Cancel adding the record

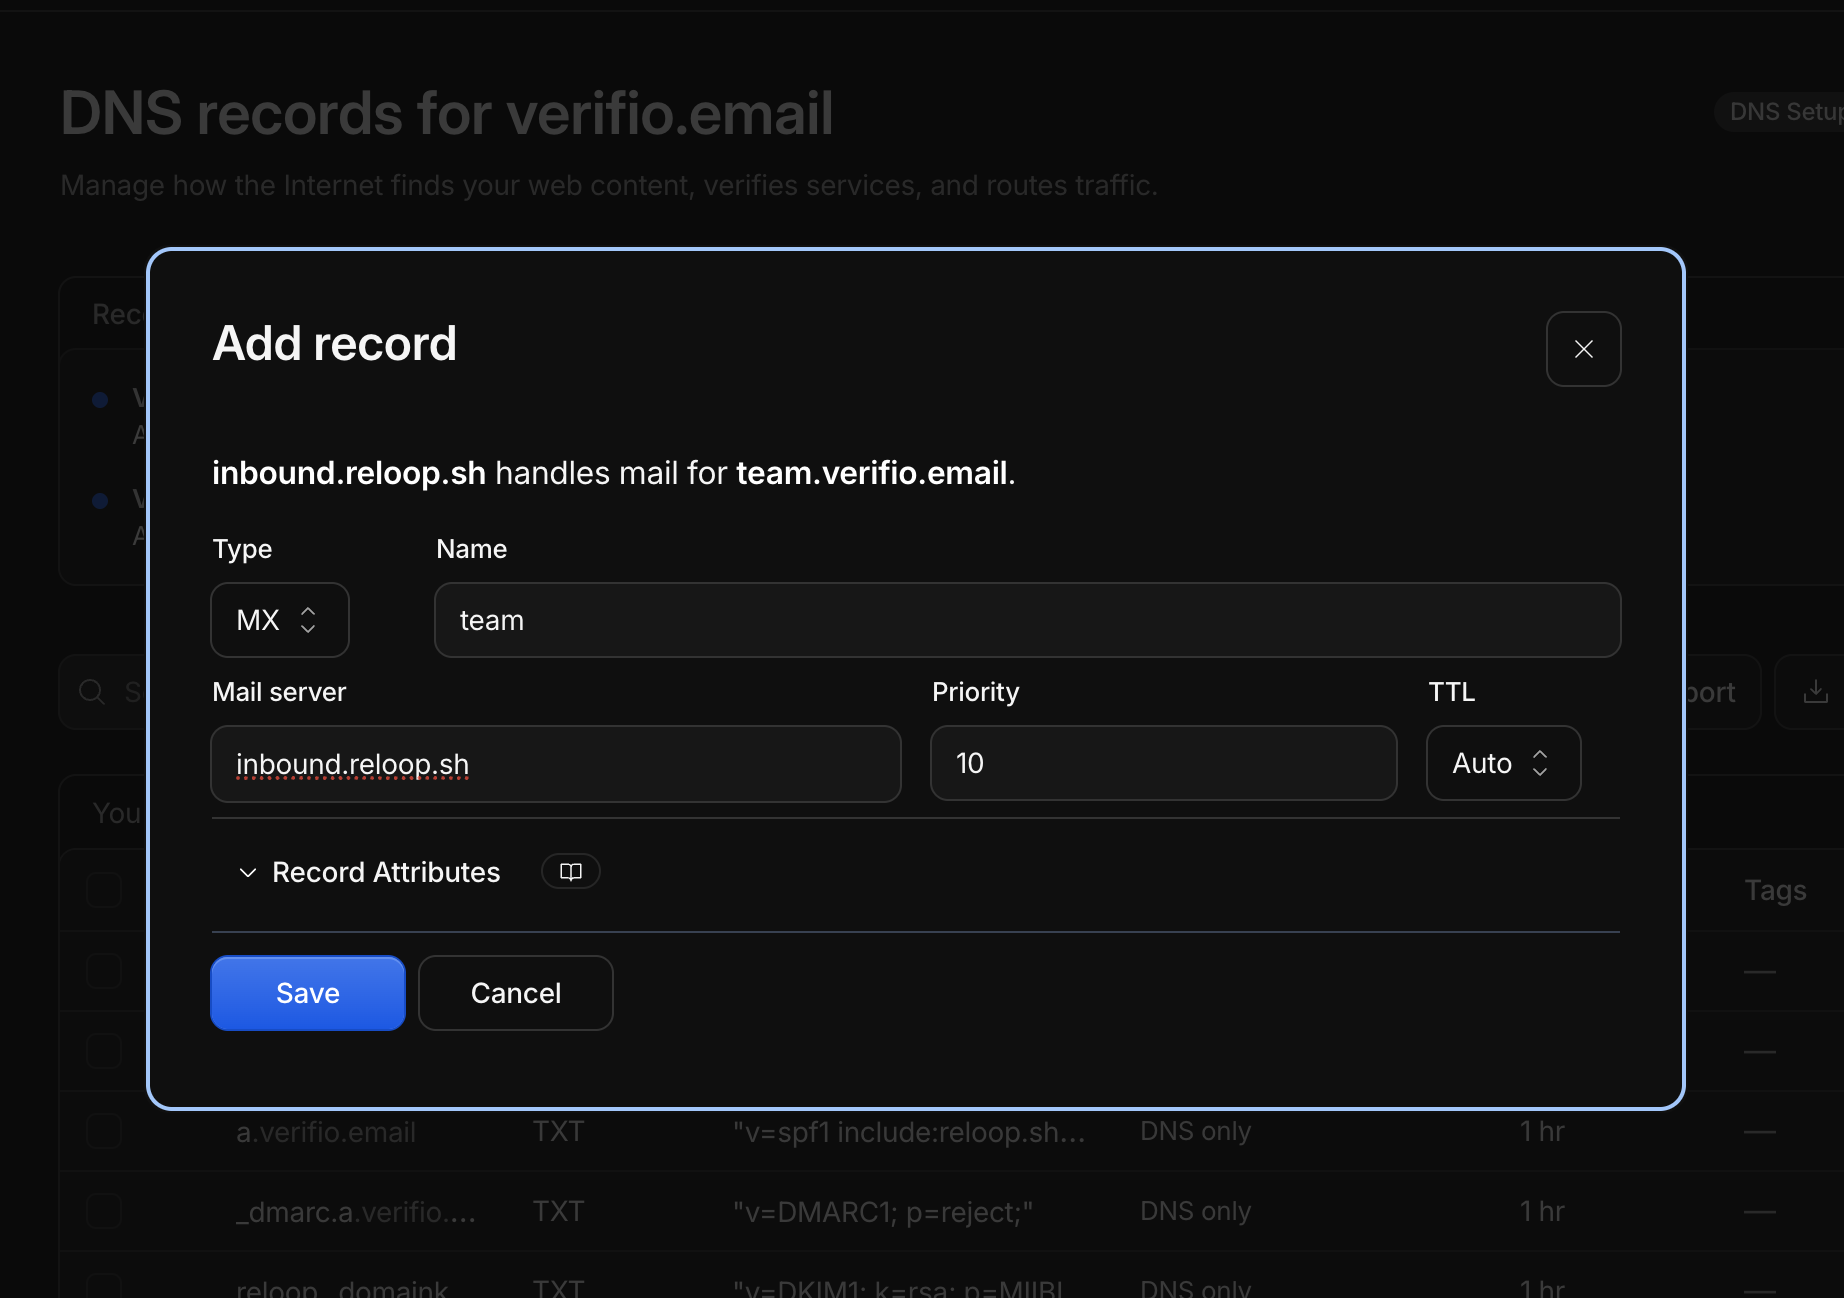pyautogui.click(x=516, y=993)
